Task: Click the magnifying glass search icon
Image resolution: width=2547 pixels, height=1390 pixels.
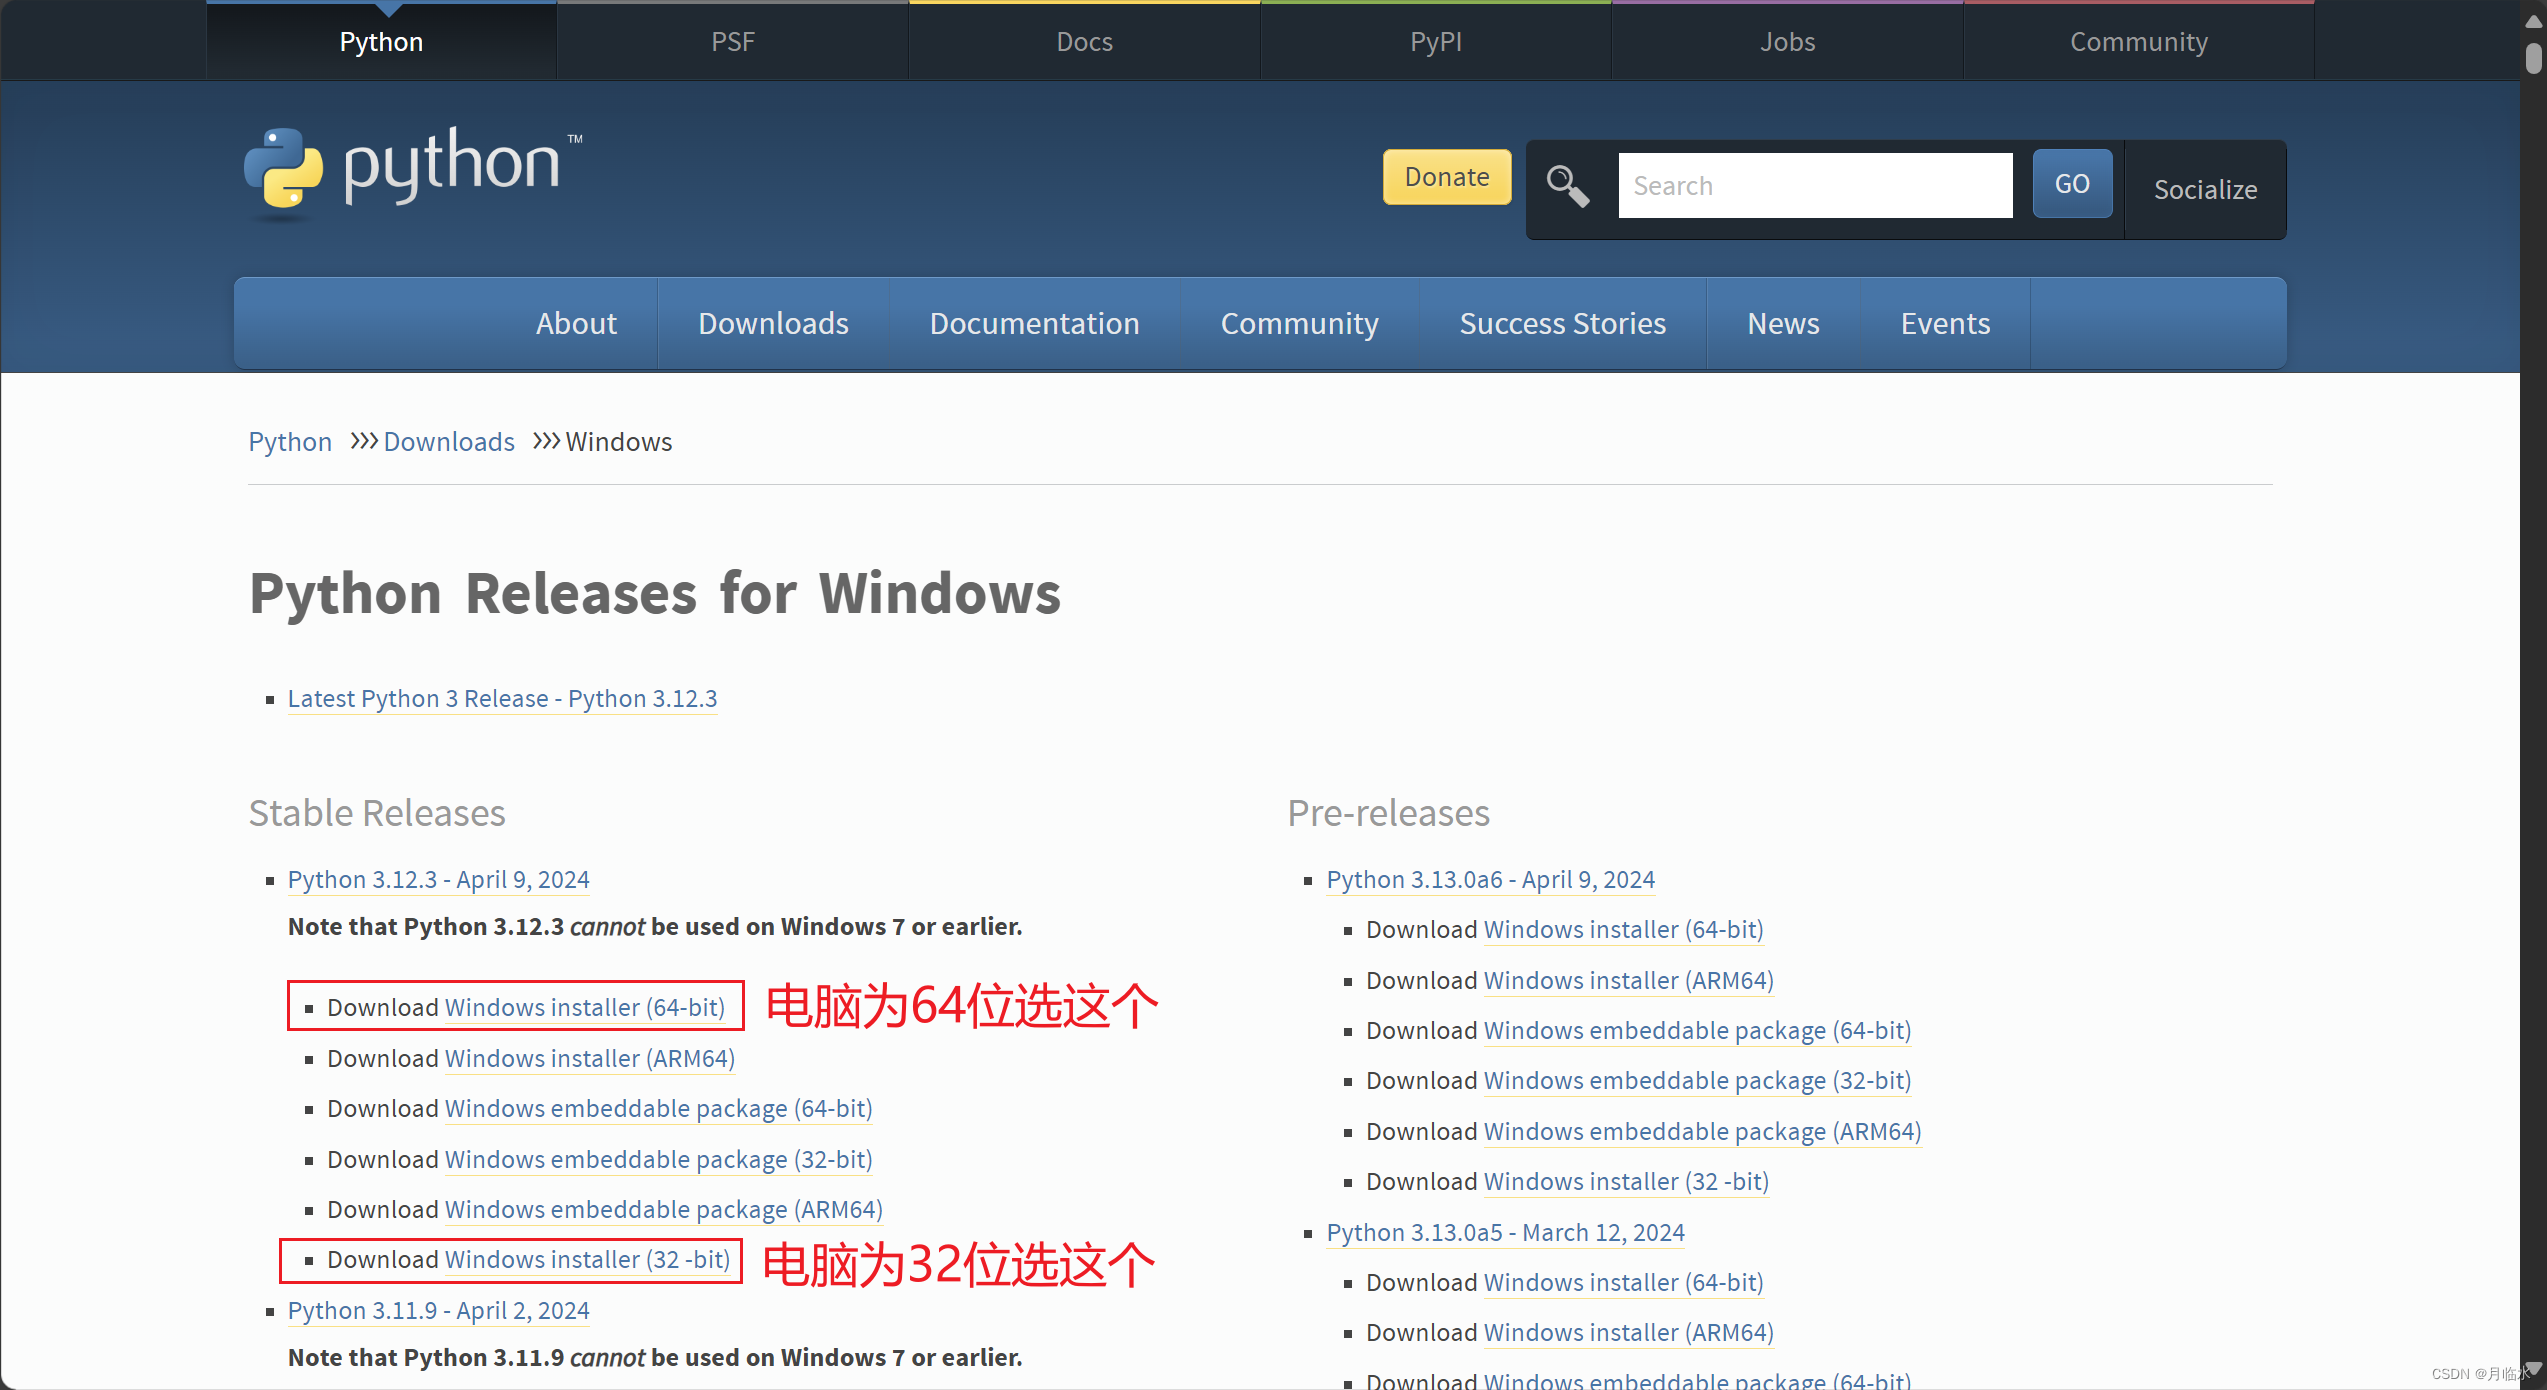Action: [x=1567, y=186]
